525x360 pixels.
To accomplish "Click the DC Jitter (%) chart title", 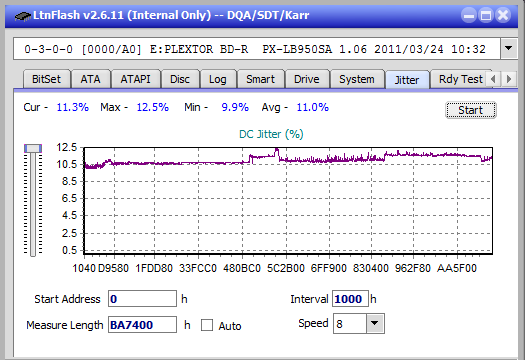I will (271, 134).
